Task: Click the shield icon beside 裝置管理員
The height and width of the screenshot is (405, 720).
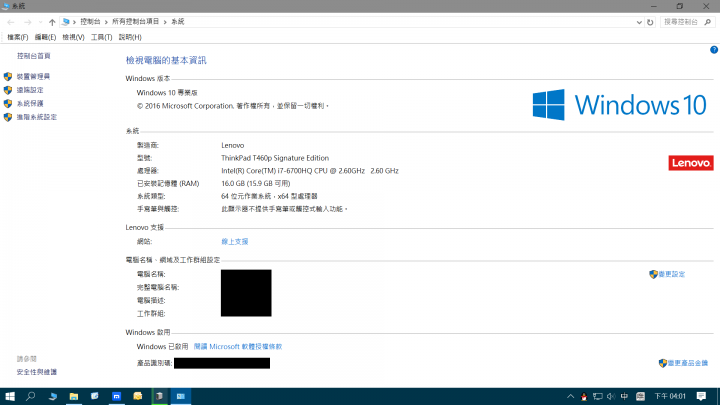Action: (x=8, y=77)
